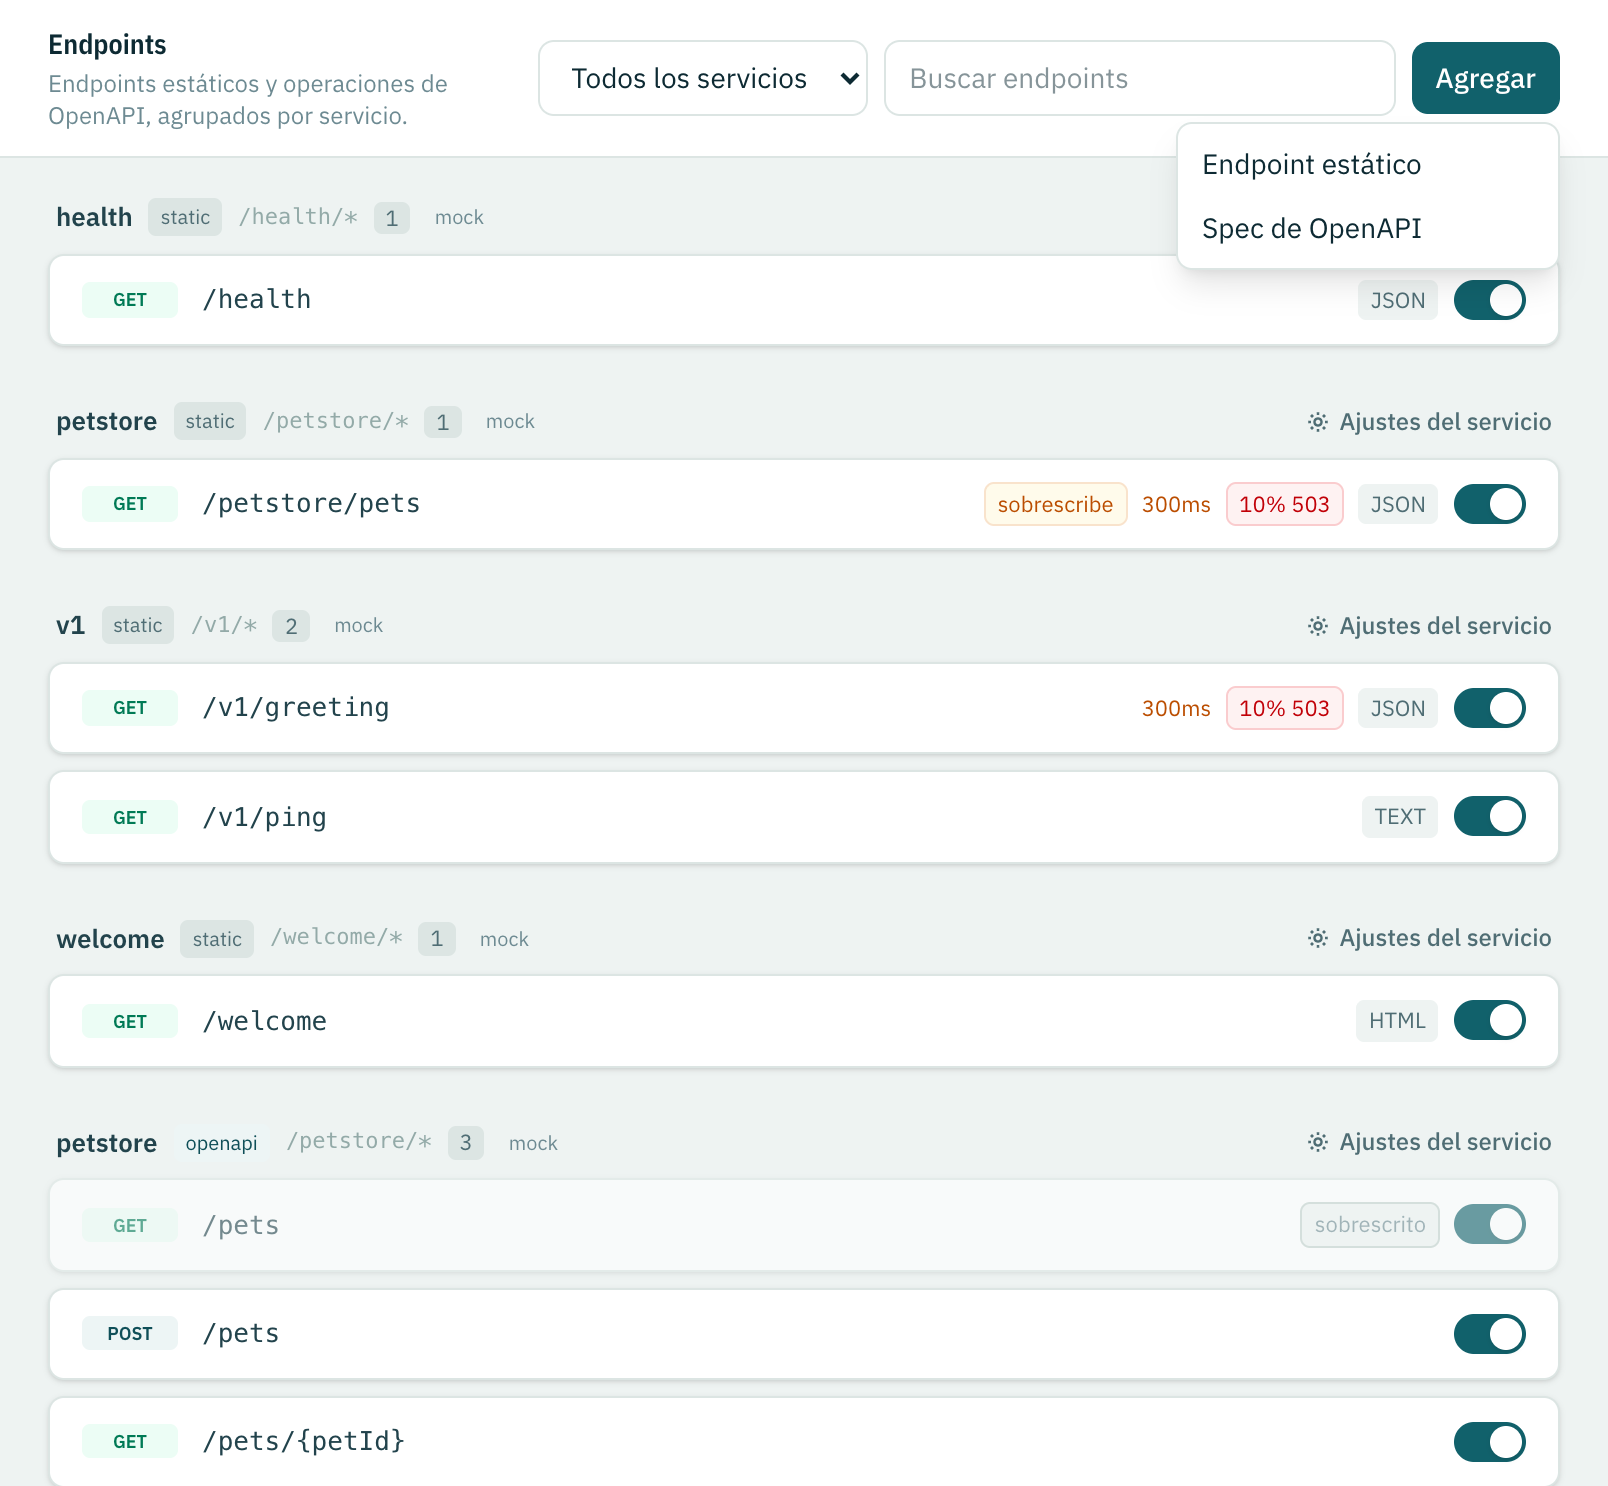Screen dimensions: 1608x1486
Task: Open Ajustes del servicio for openapi petstore
Action: (1429, 1142)
